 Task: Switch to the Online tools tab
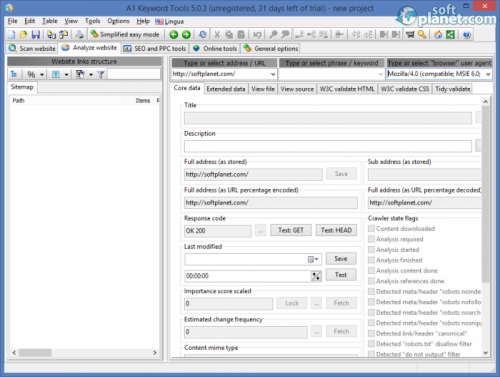[215, 49]
